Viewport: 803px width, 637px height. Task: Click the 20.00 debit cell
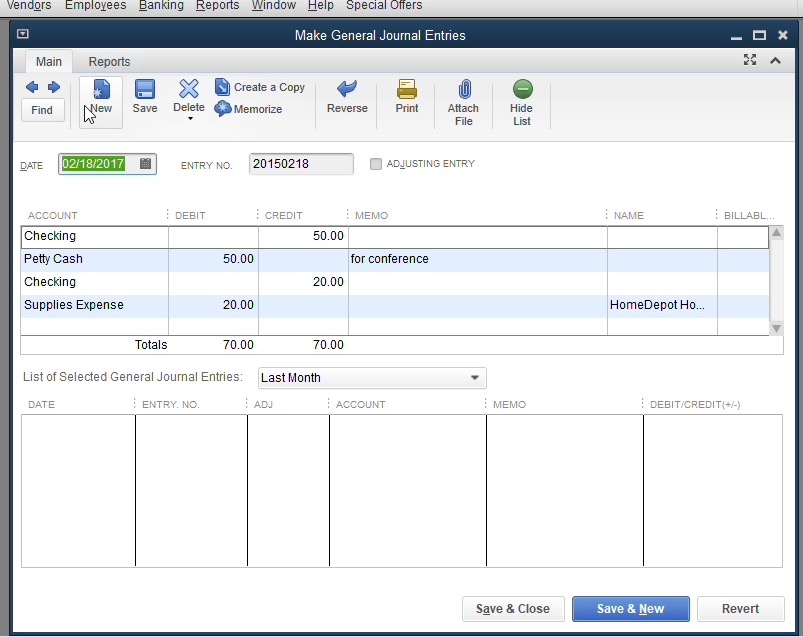(214, 305)
